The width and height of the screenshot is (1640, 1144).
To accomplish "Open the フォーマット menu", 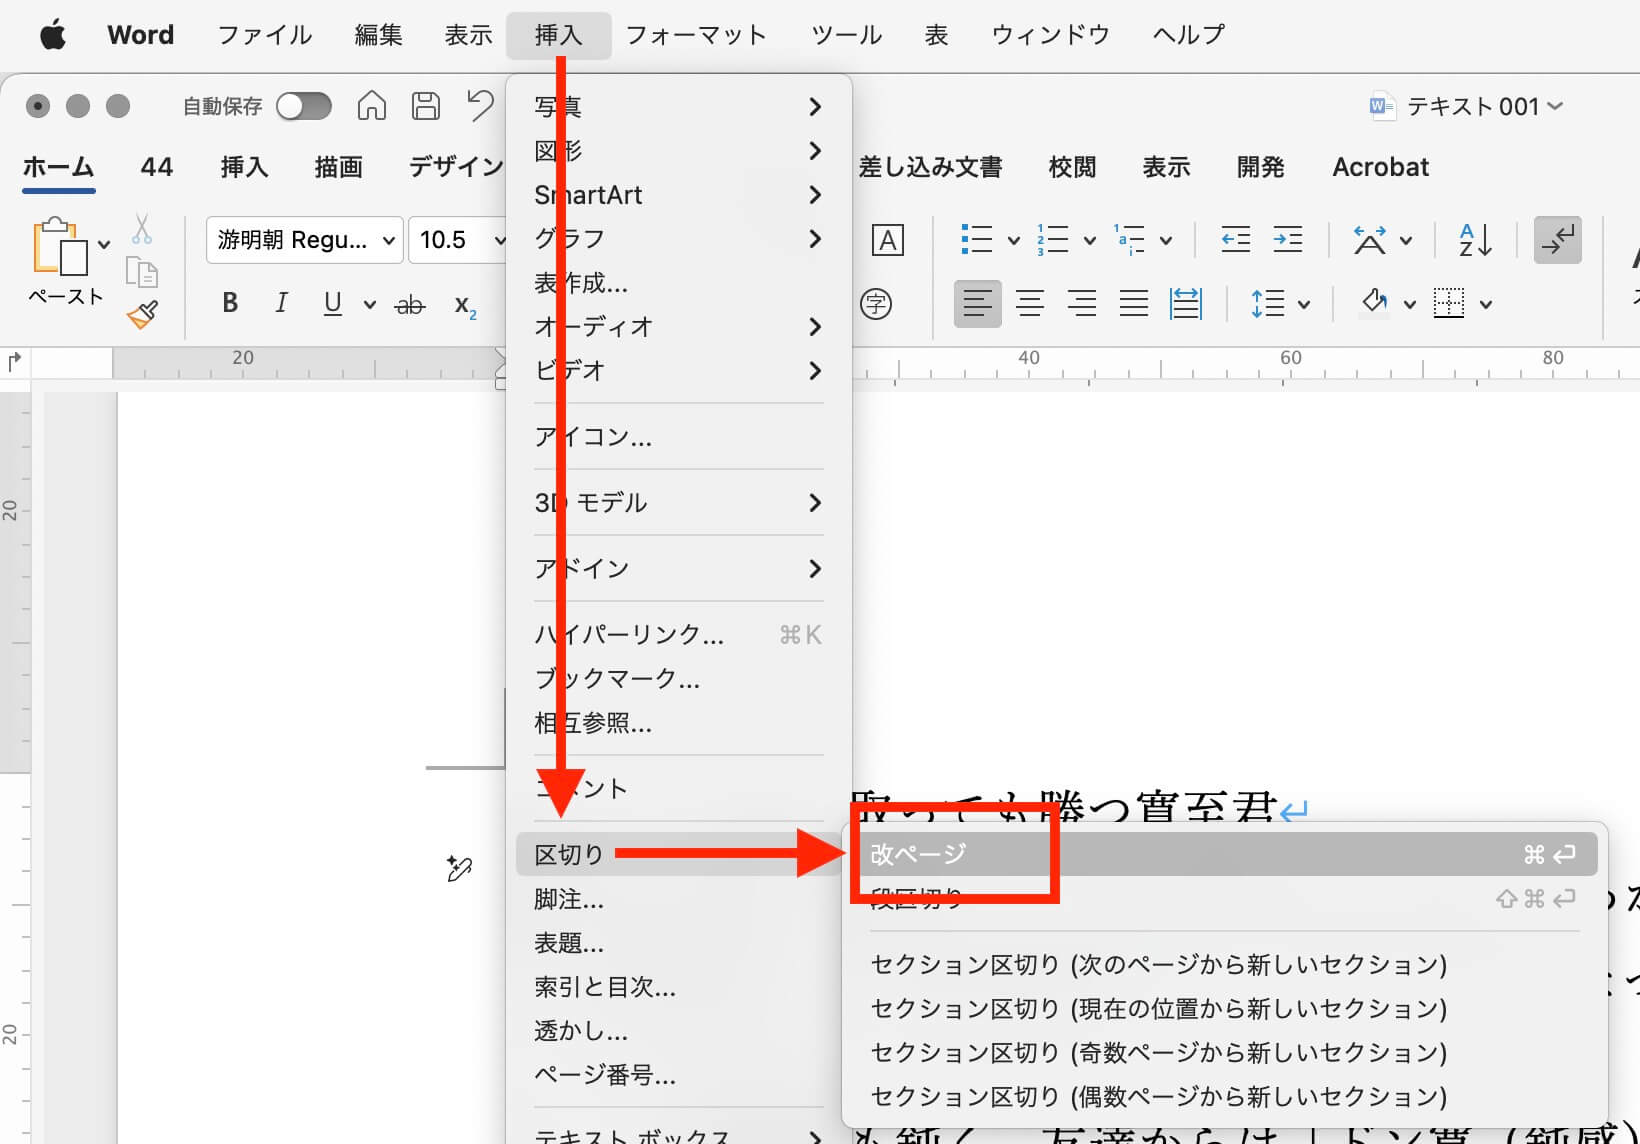I will tap(696, 35).
